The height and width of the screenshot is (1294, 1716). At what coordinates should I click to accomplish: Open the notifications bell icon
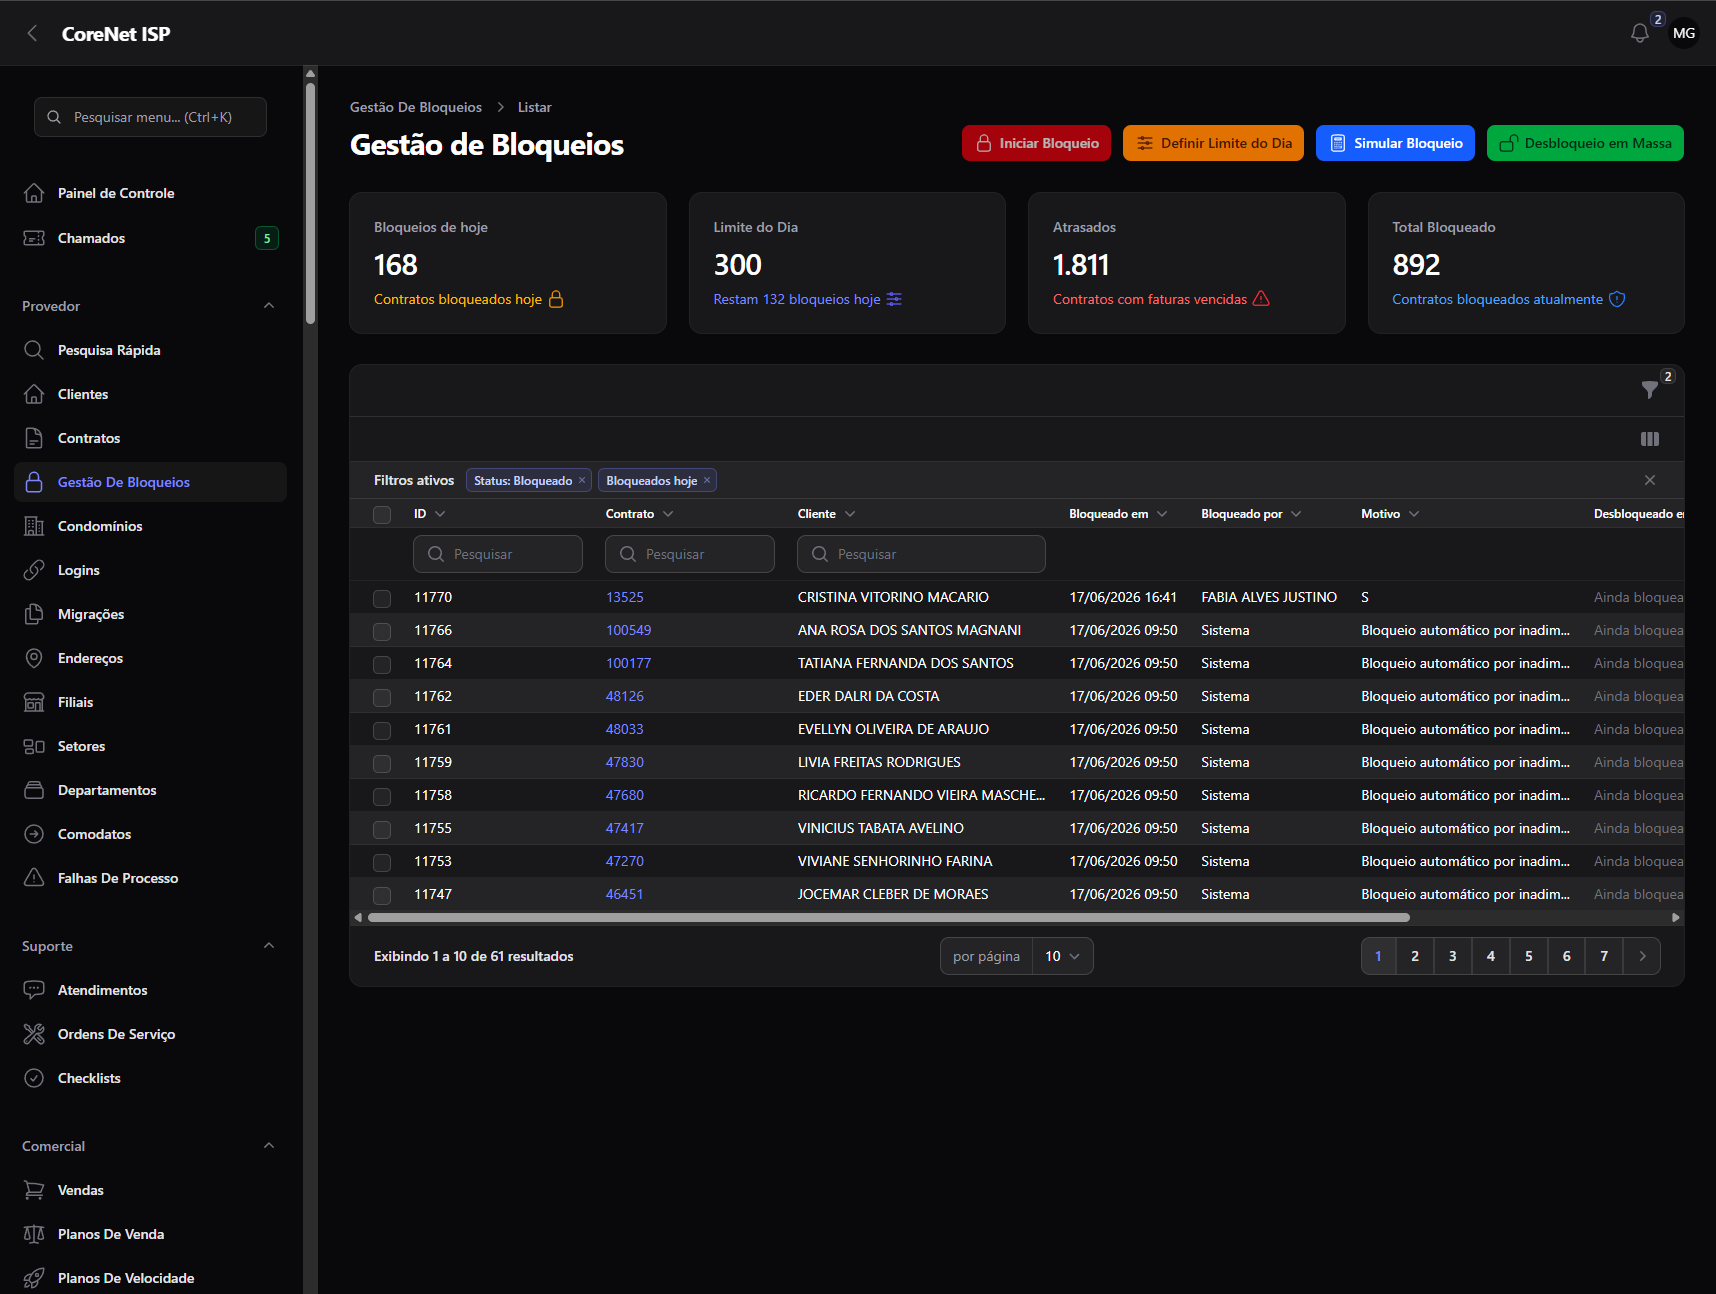point(1639,33)
